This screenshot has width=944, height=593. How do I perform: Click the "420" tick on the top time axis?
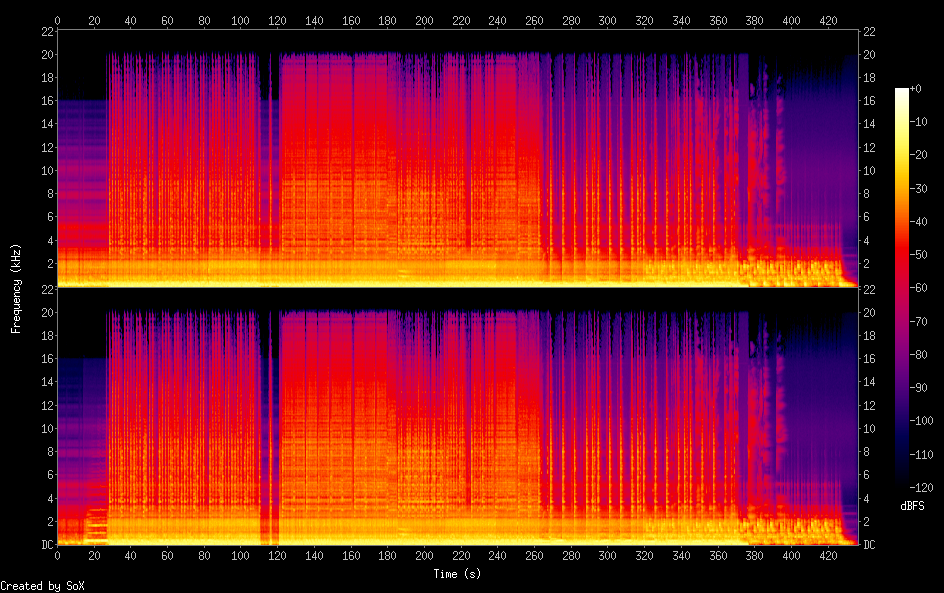(828, 20)
